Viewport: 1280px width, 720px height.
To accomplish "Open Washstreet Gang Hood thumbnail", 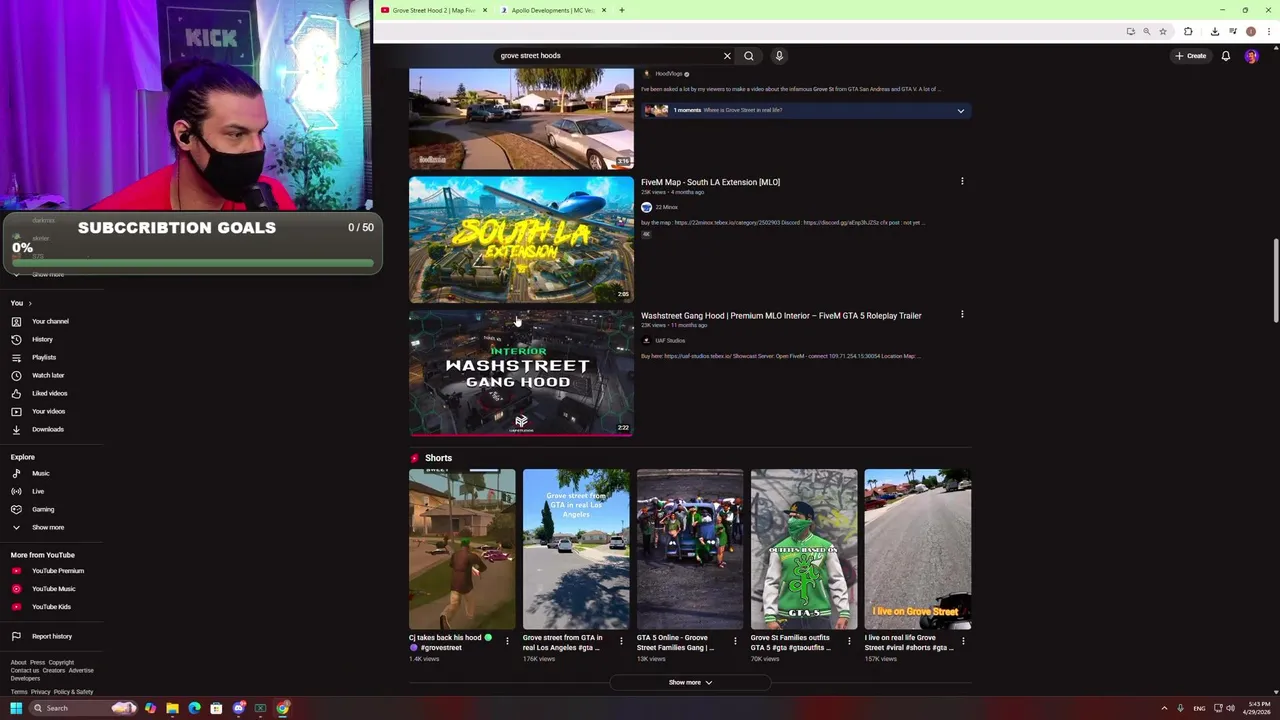I will [x=521, y=373].
